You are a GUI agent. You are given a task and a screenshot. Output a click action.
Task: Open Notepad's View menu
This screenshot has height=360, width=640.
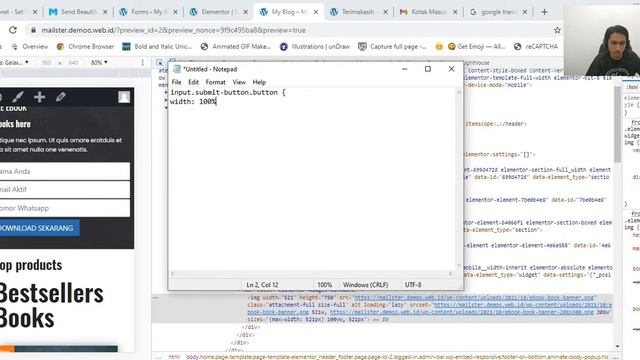(239, 82)
